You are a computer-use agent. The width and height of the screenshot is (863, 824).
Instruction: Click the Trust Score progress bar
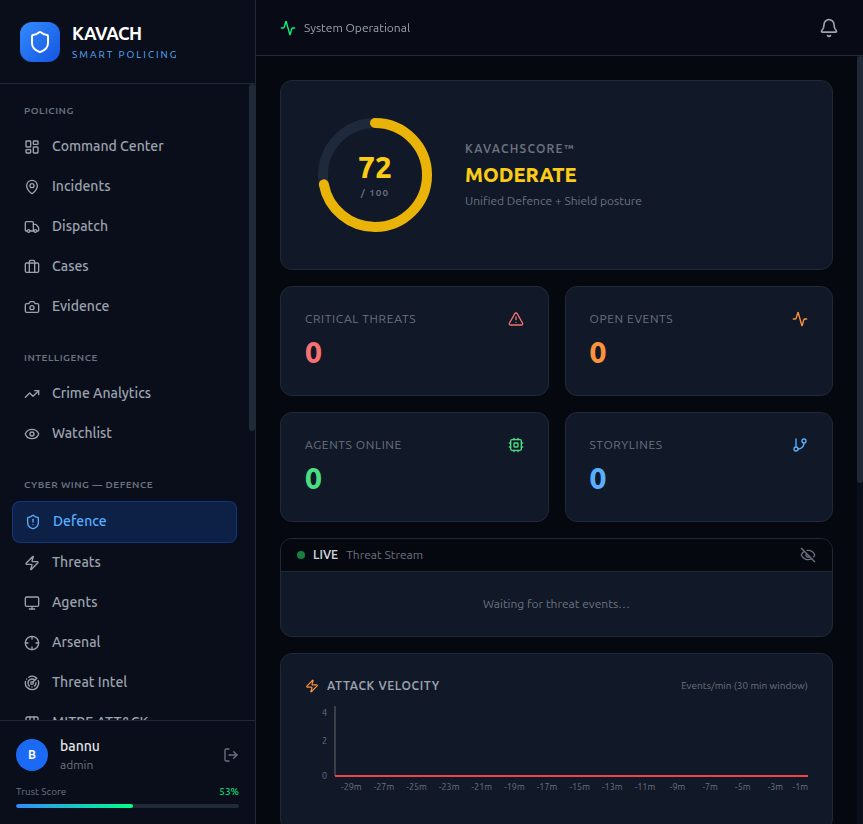127,806
